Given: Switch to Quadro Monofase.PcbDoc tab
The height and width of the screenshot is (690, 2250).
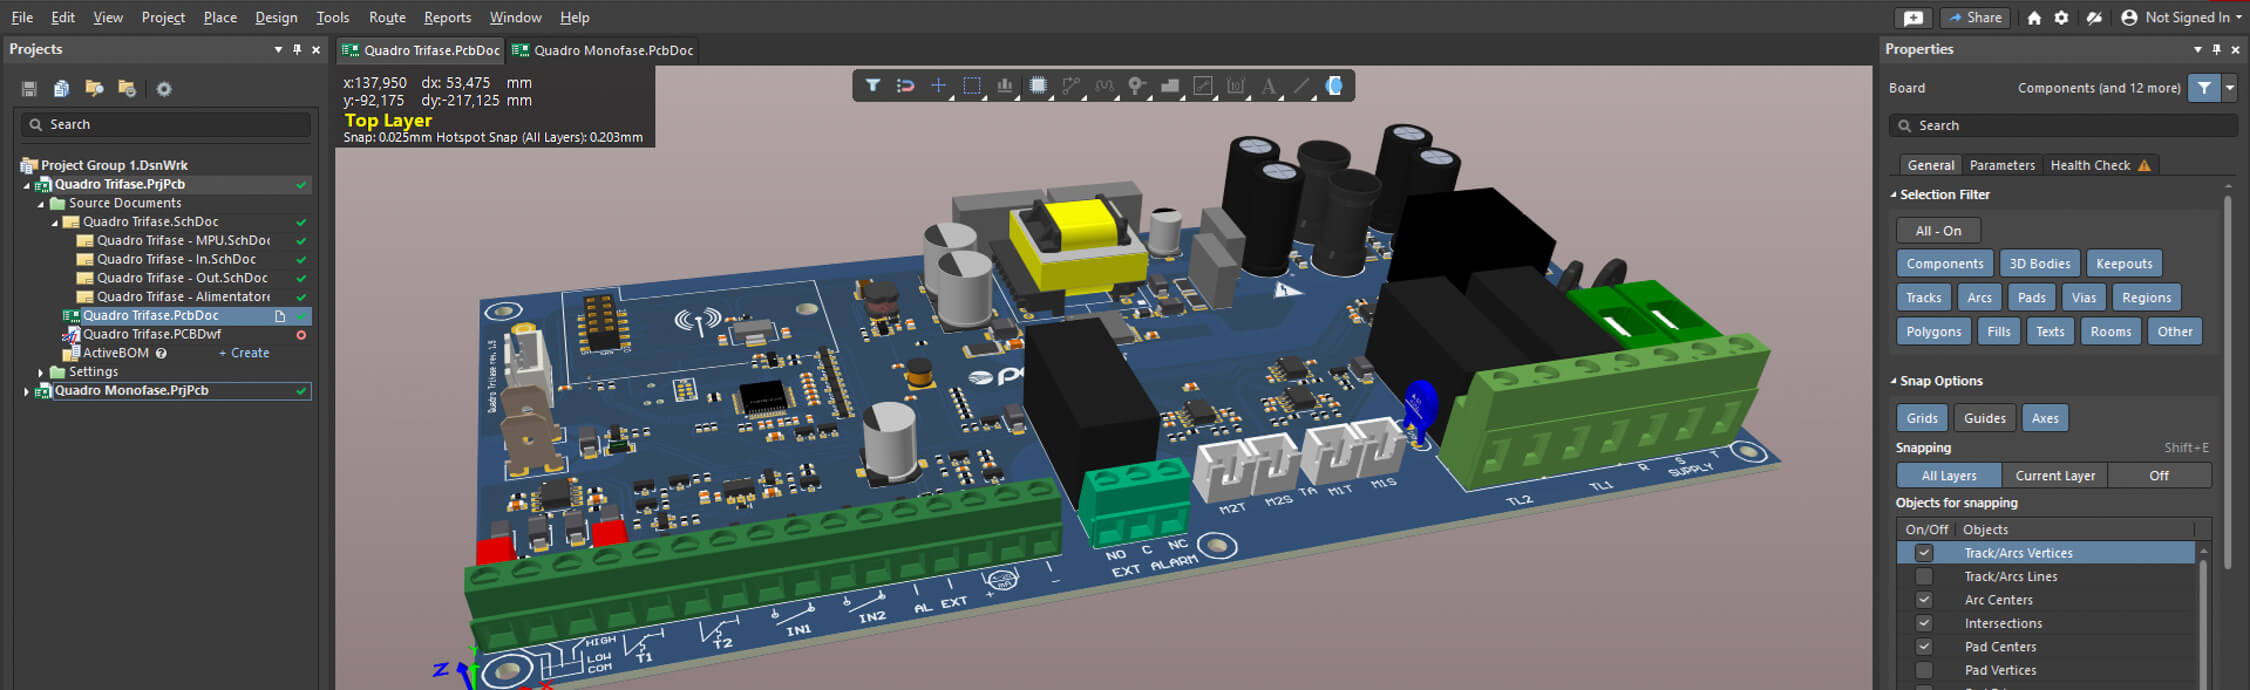Looking at the screenshot, I should click(x=603, y=50).
